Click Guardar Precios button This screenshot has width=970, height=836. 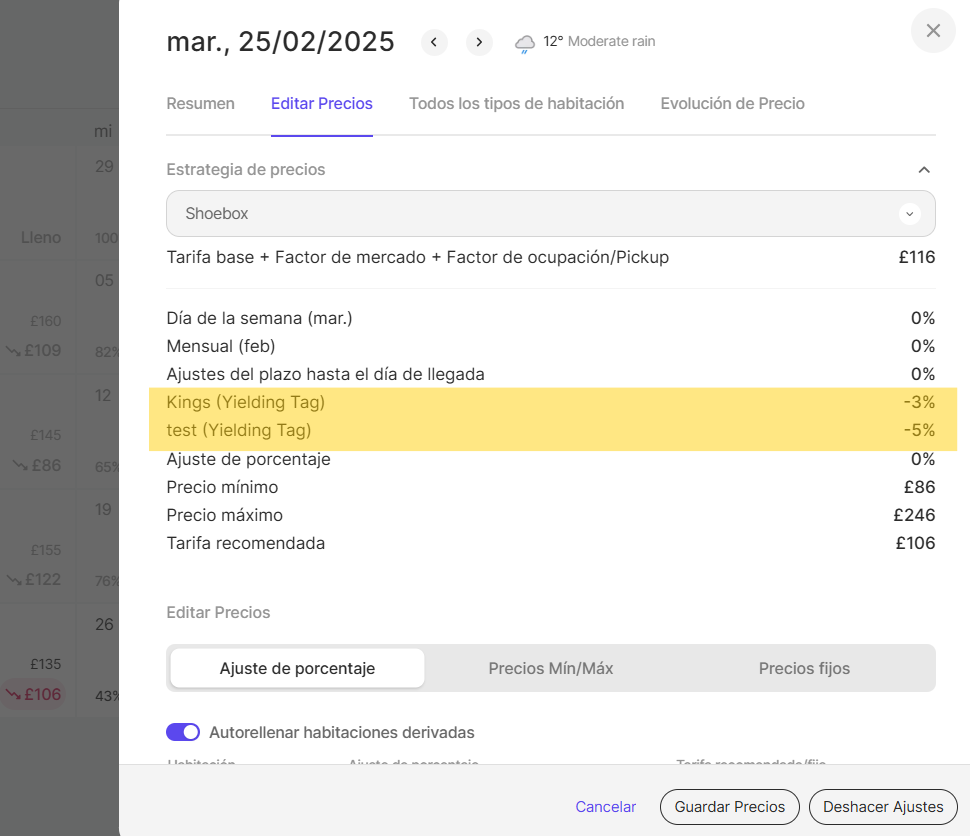pos(729,807)
